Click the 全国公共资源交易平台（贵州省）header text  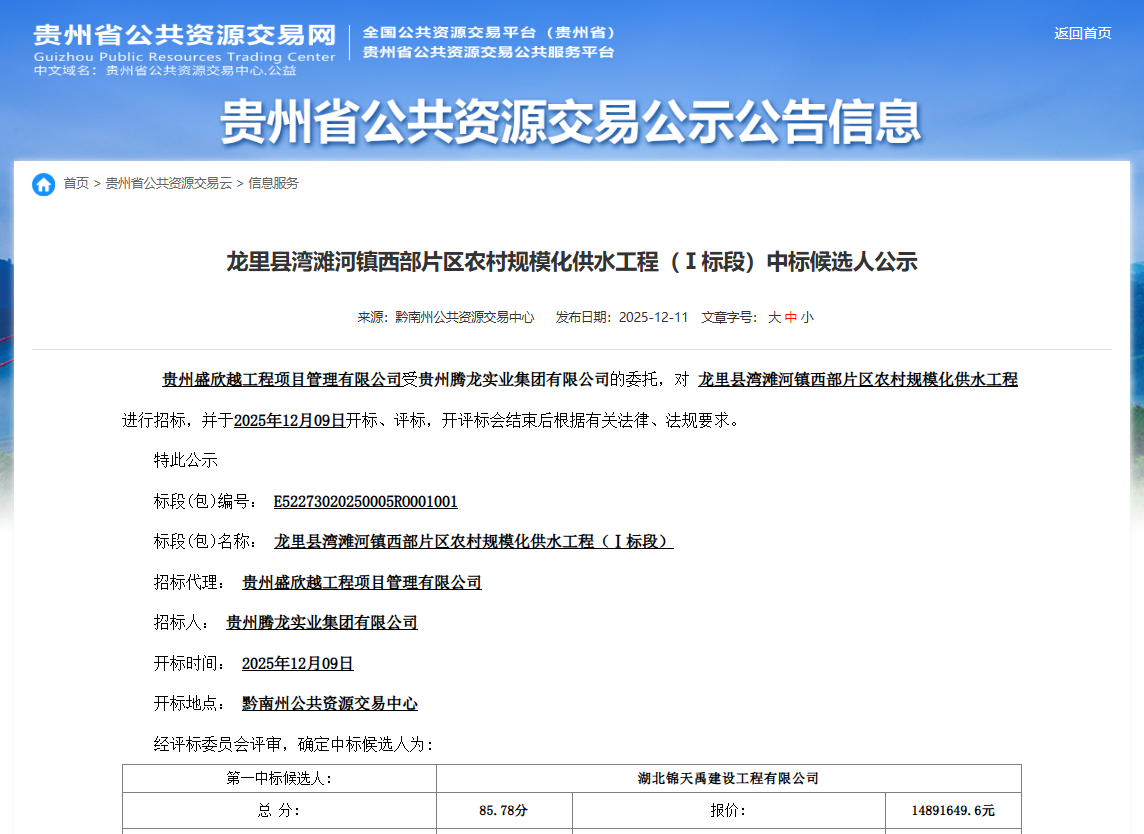[x=488, y=31]
